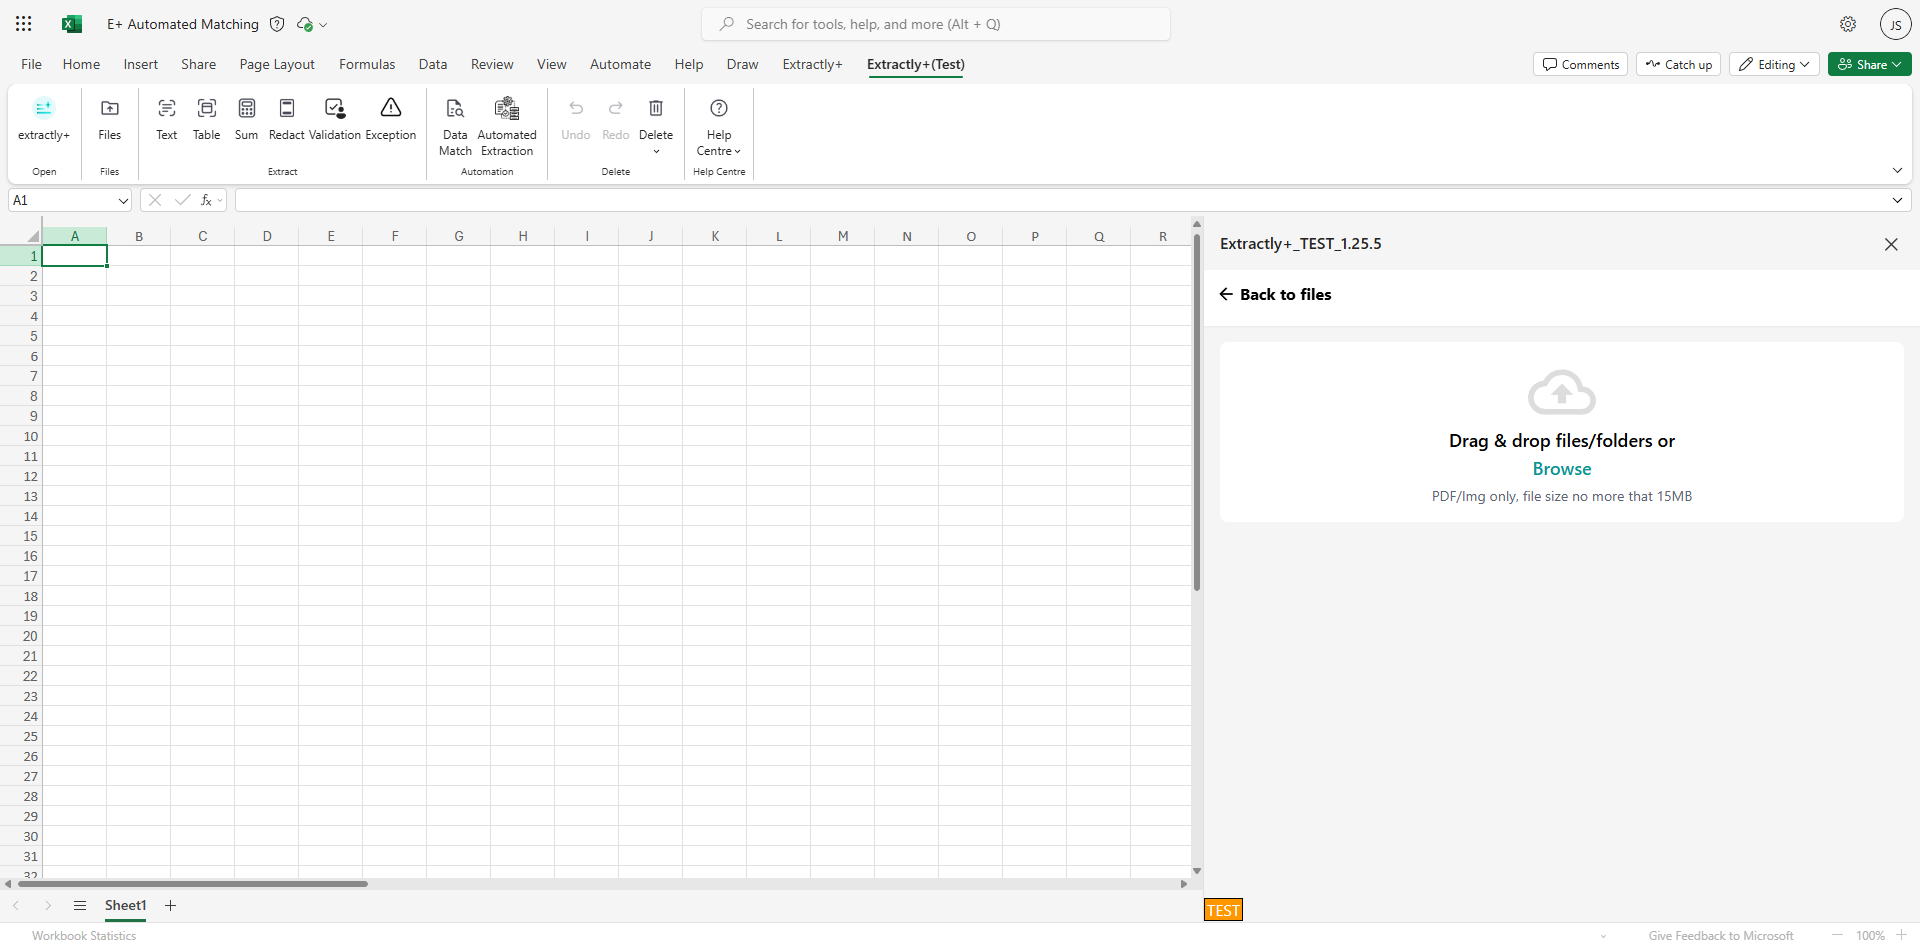Viewport: 1920px width, 945px height.
Task: Click the Exception warning icon
Action: tap(391, 119)
